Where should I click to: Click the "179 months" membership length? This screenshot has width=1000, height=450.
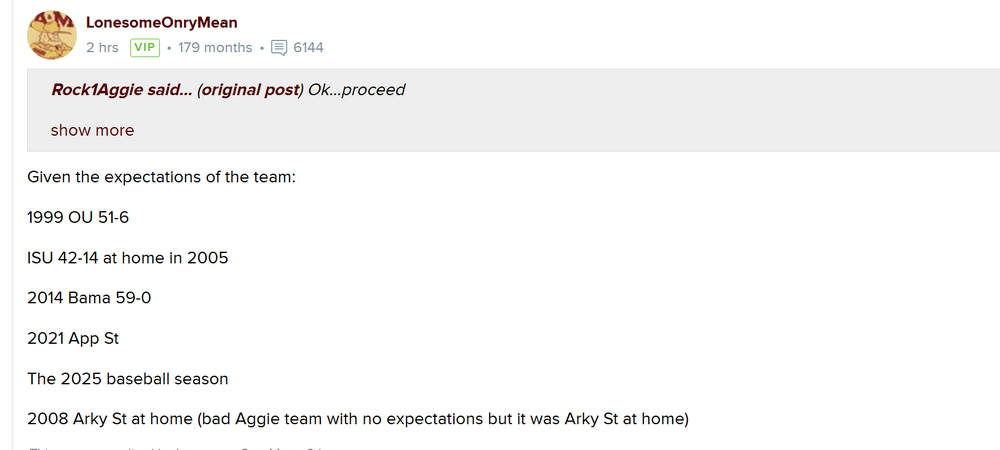215,47
